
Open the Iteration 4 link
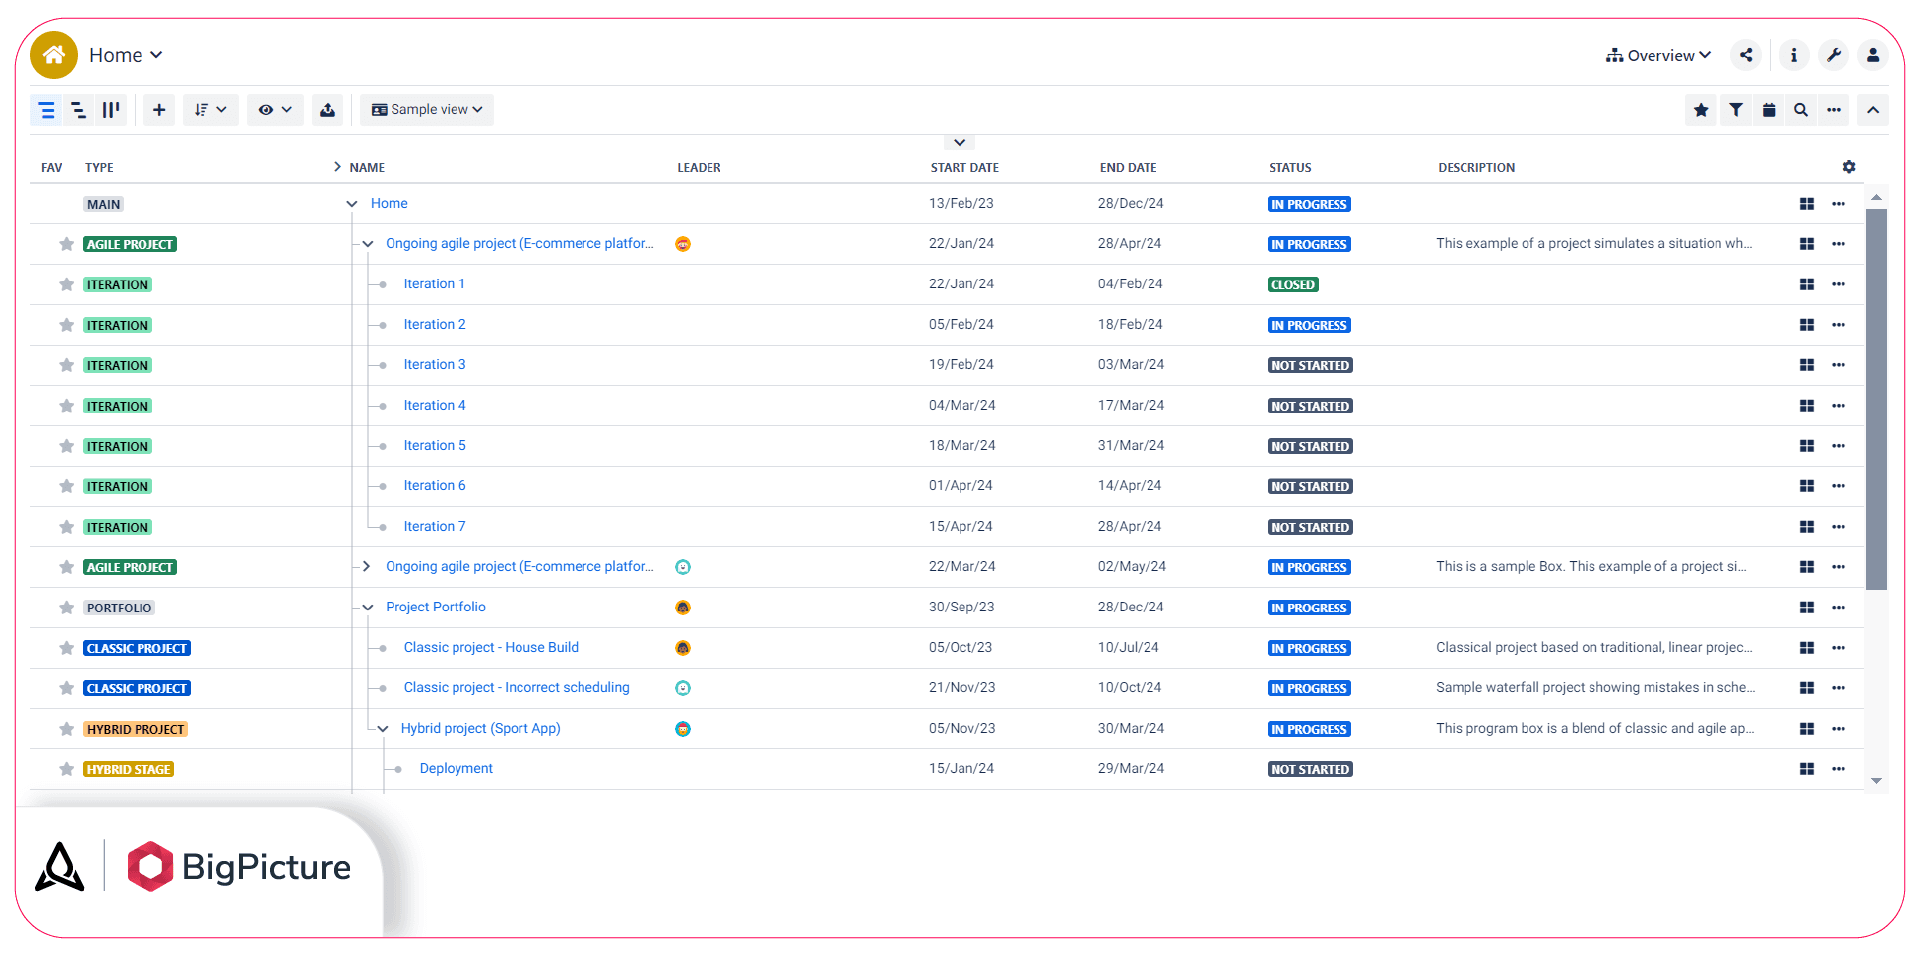click(x=434, y=405)
